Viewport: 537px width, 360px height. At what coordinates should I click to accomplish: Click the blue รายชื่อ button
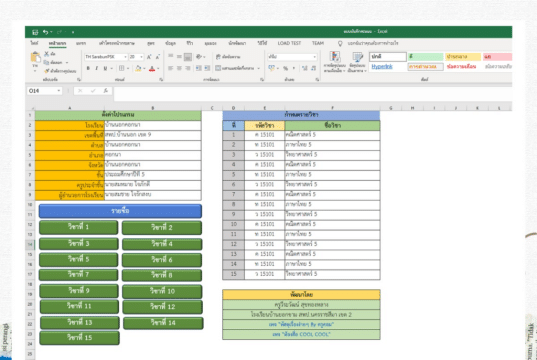click(x=120, y=211)
